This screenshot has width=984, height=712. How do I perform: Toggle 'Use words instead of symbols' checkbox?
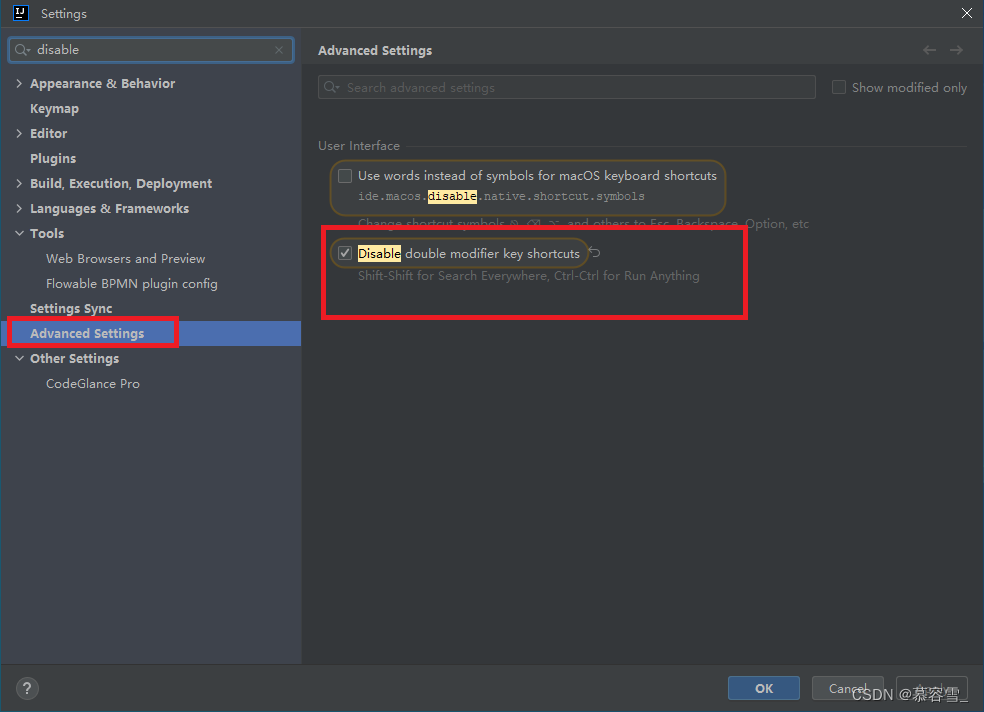click(345, 176)
